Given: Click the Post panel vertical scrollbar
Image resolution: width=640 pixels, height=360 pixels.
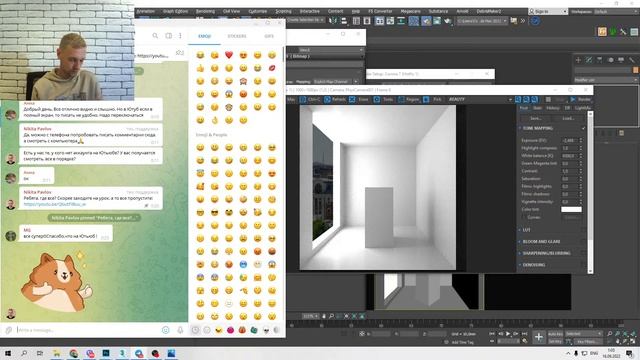Looking at the screenshot, I should tap(590, 192).
